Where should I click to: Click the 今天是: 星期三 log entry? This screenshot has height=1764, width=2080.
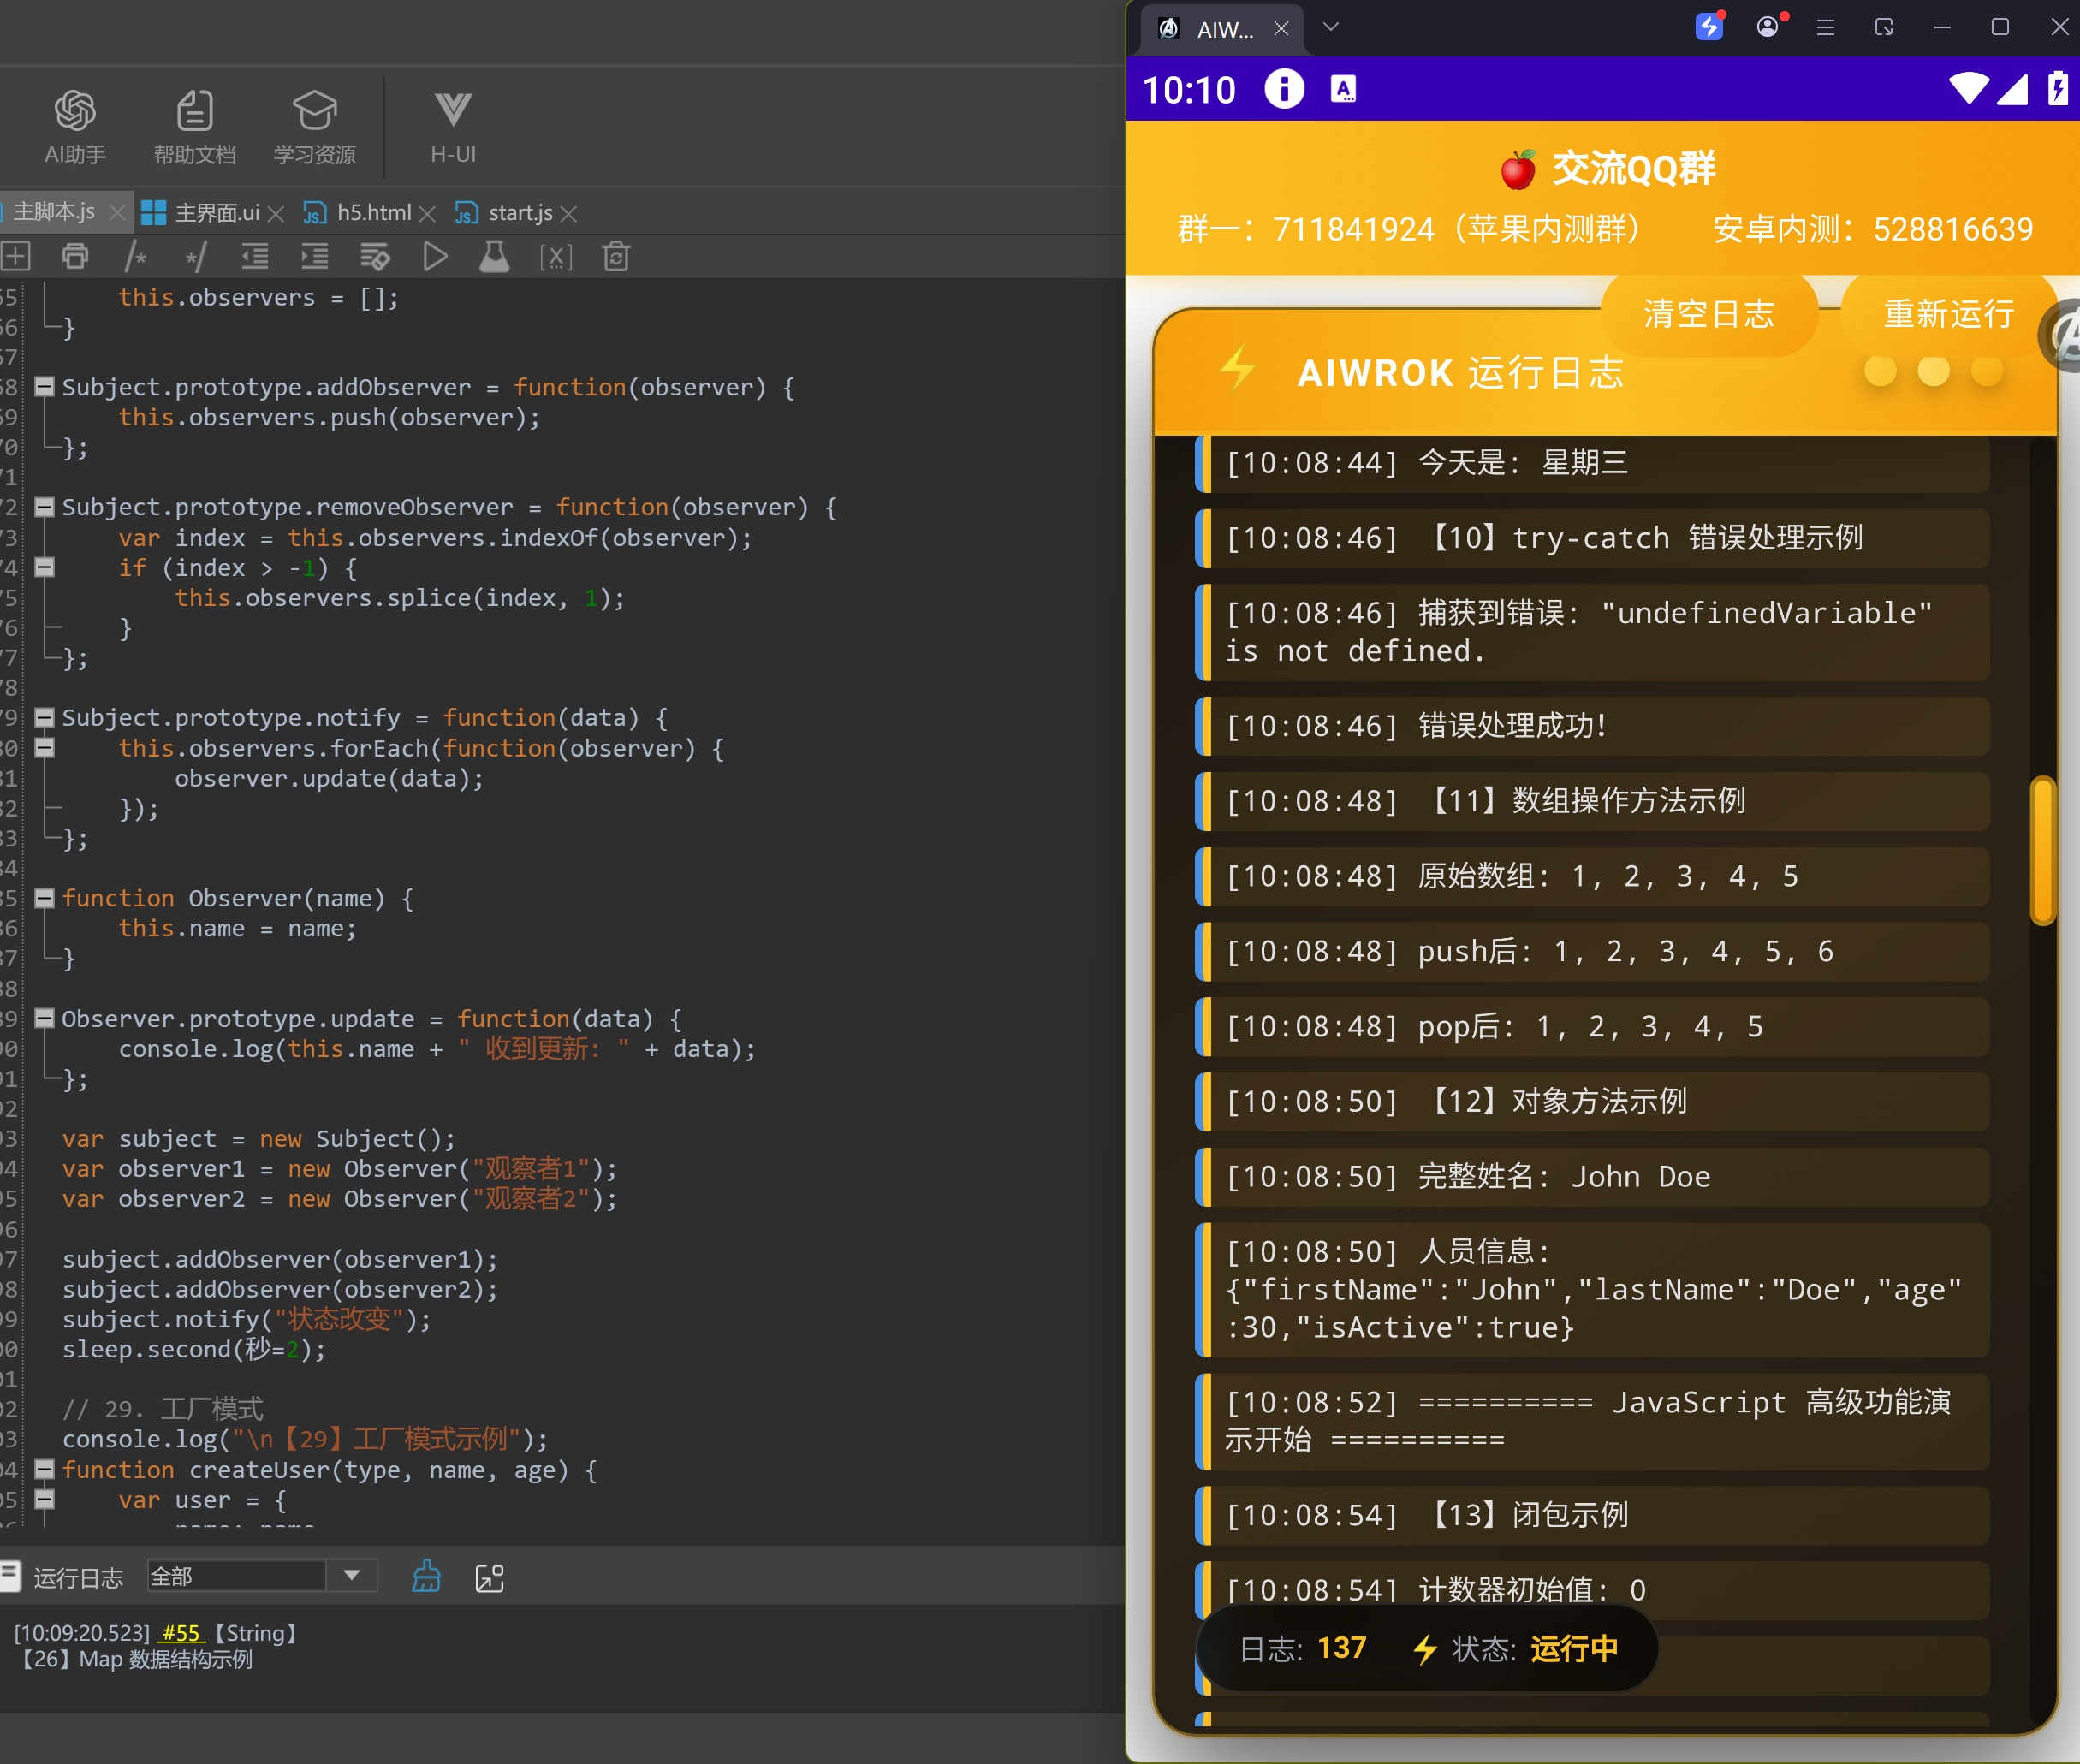coord(1592,463)
